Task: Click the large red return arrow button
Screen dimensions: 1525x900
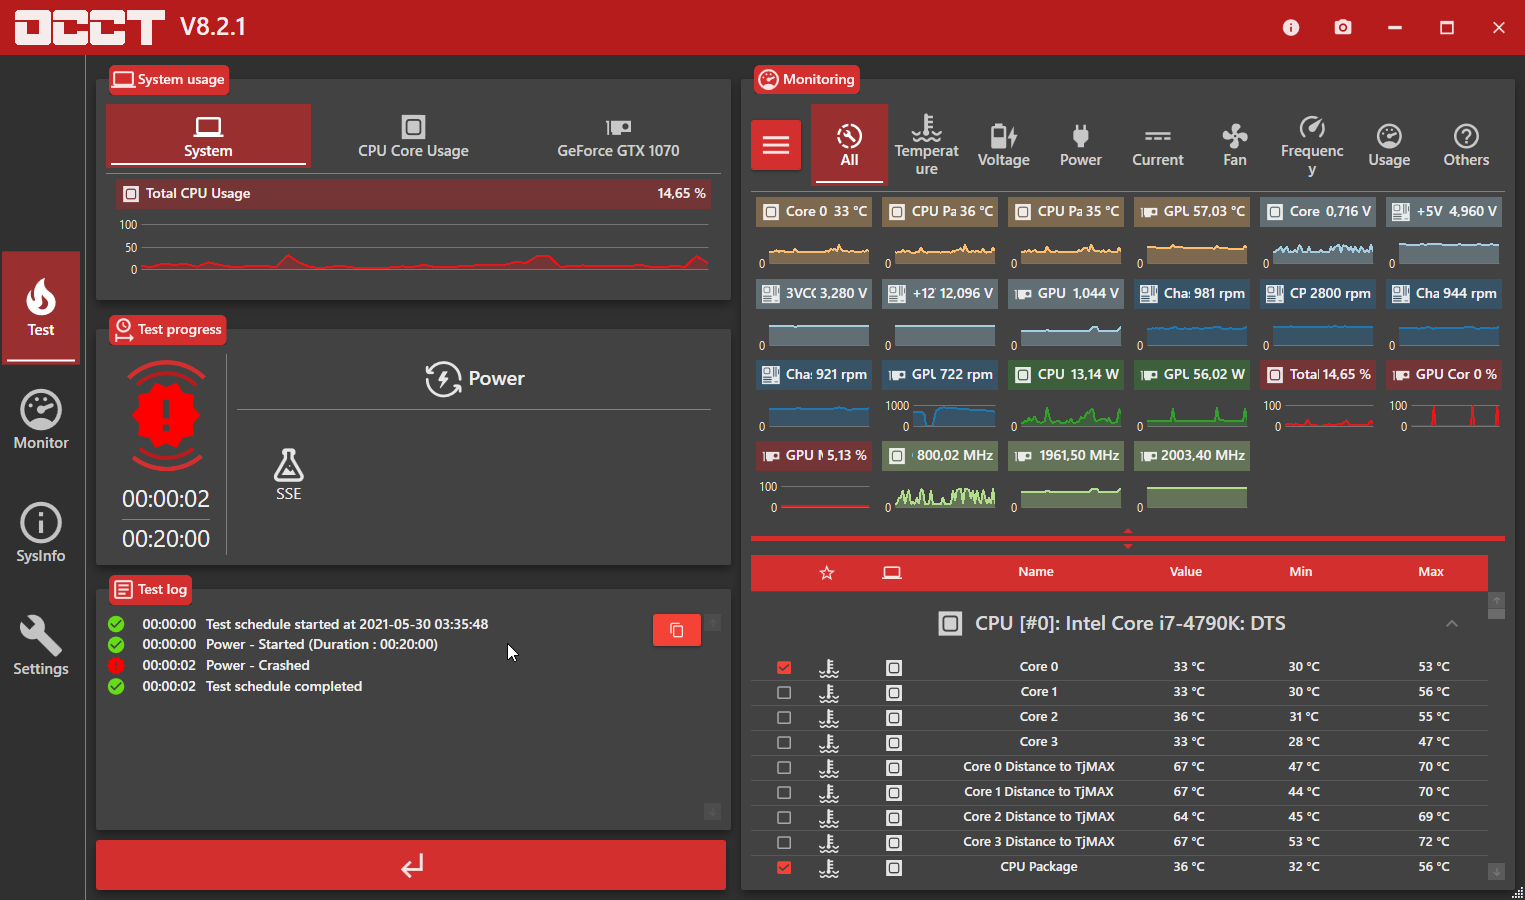Action: (411, 865)
